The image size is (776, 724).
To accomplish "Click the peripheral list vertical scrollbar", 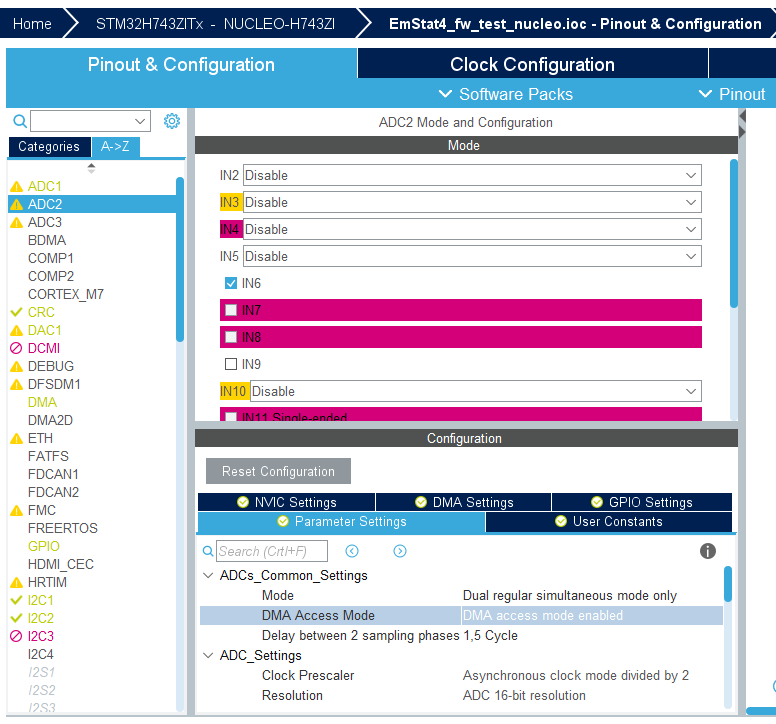I will click(180, 259).
